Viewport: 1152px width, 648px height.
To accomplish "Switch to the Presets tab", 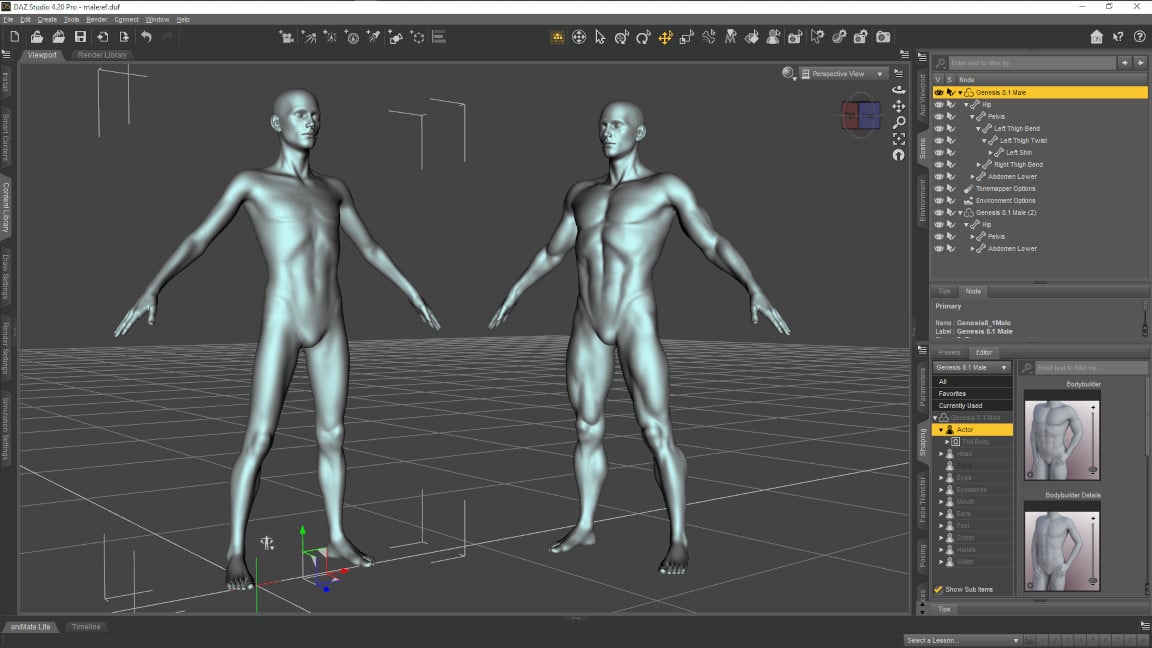I will [x=949, y=353].
